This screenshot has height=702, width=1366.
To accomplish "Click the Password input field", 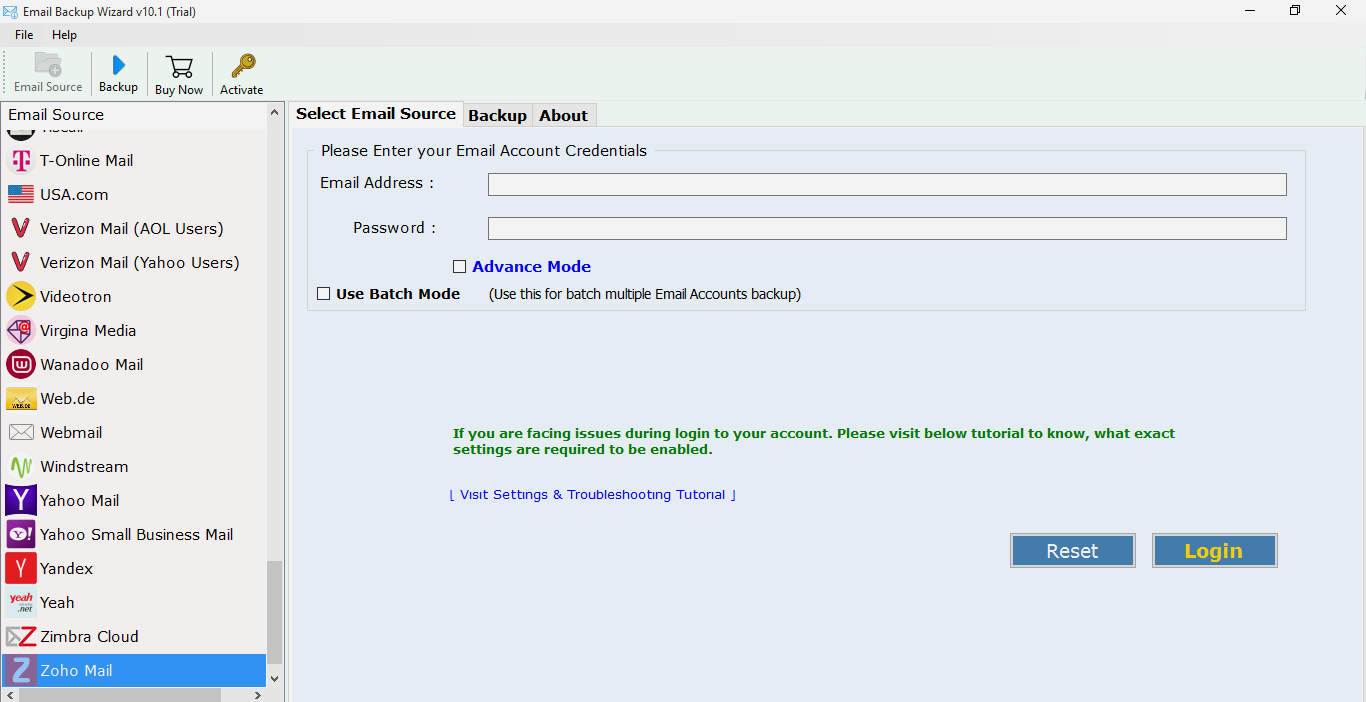I will pos(887,229).
